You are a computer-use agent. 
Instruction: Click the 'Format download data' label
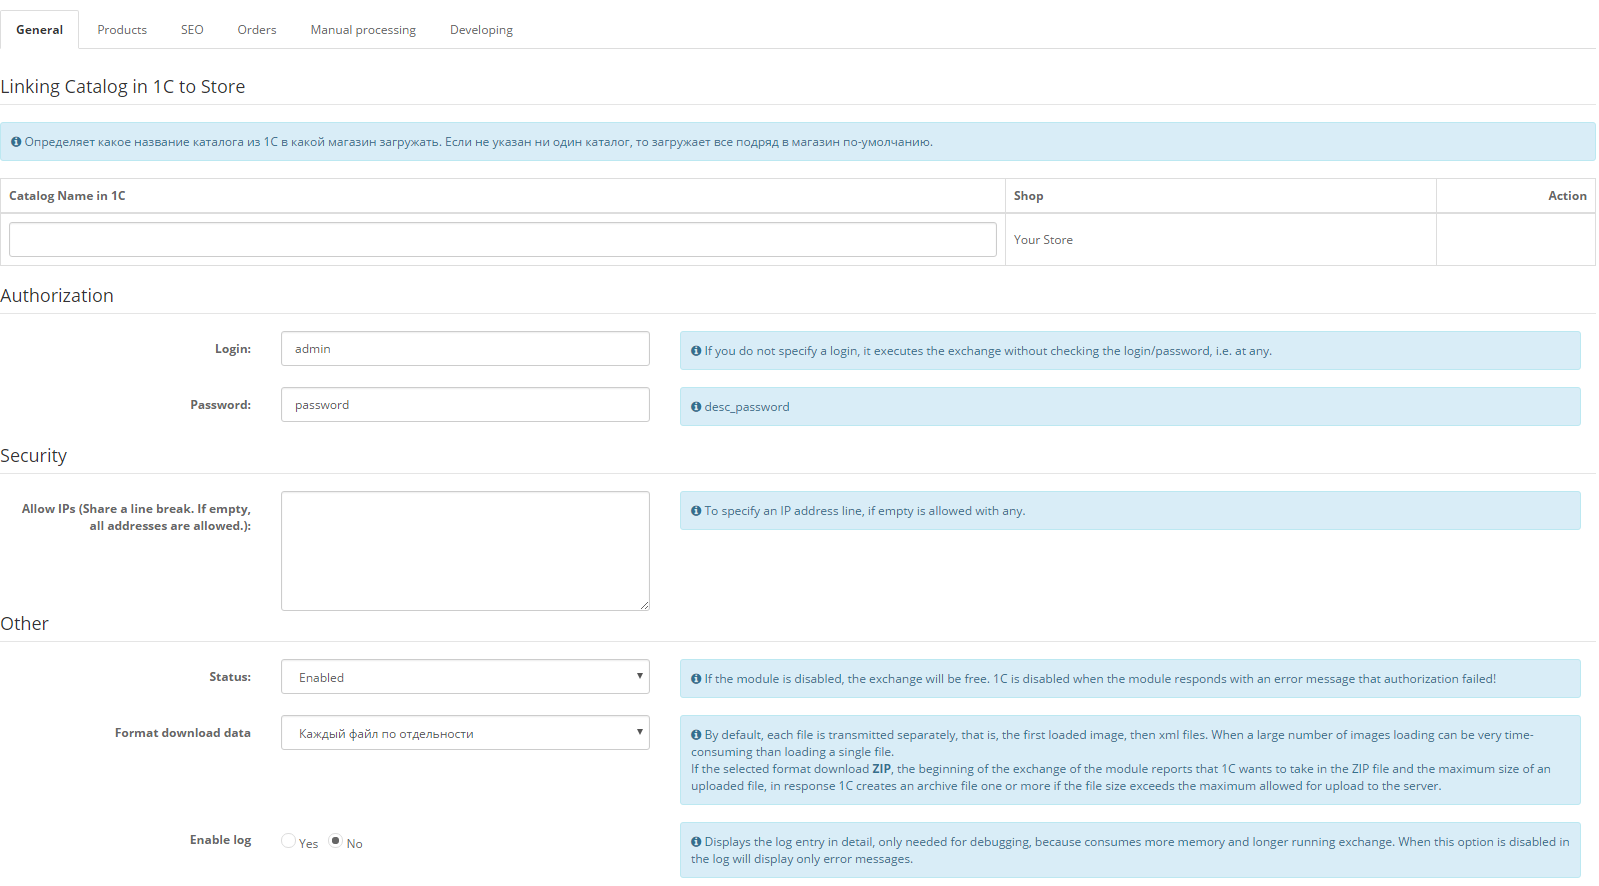tap(183, 733)
